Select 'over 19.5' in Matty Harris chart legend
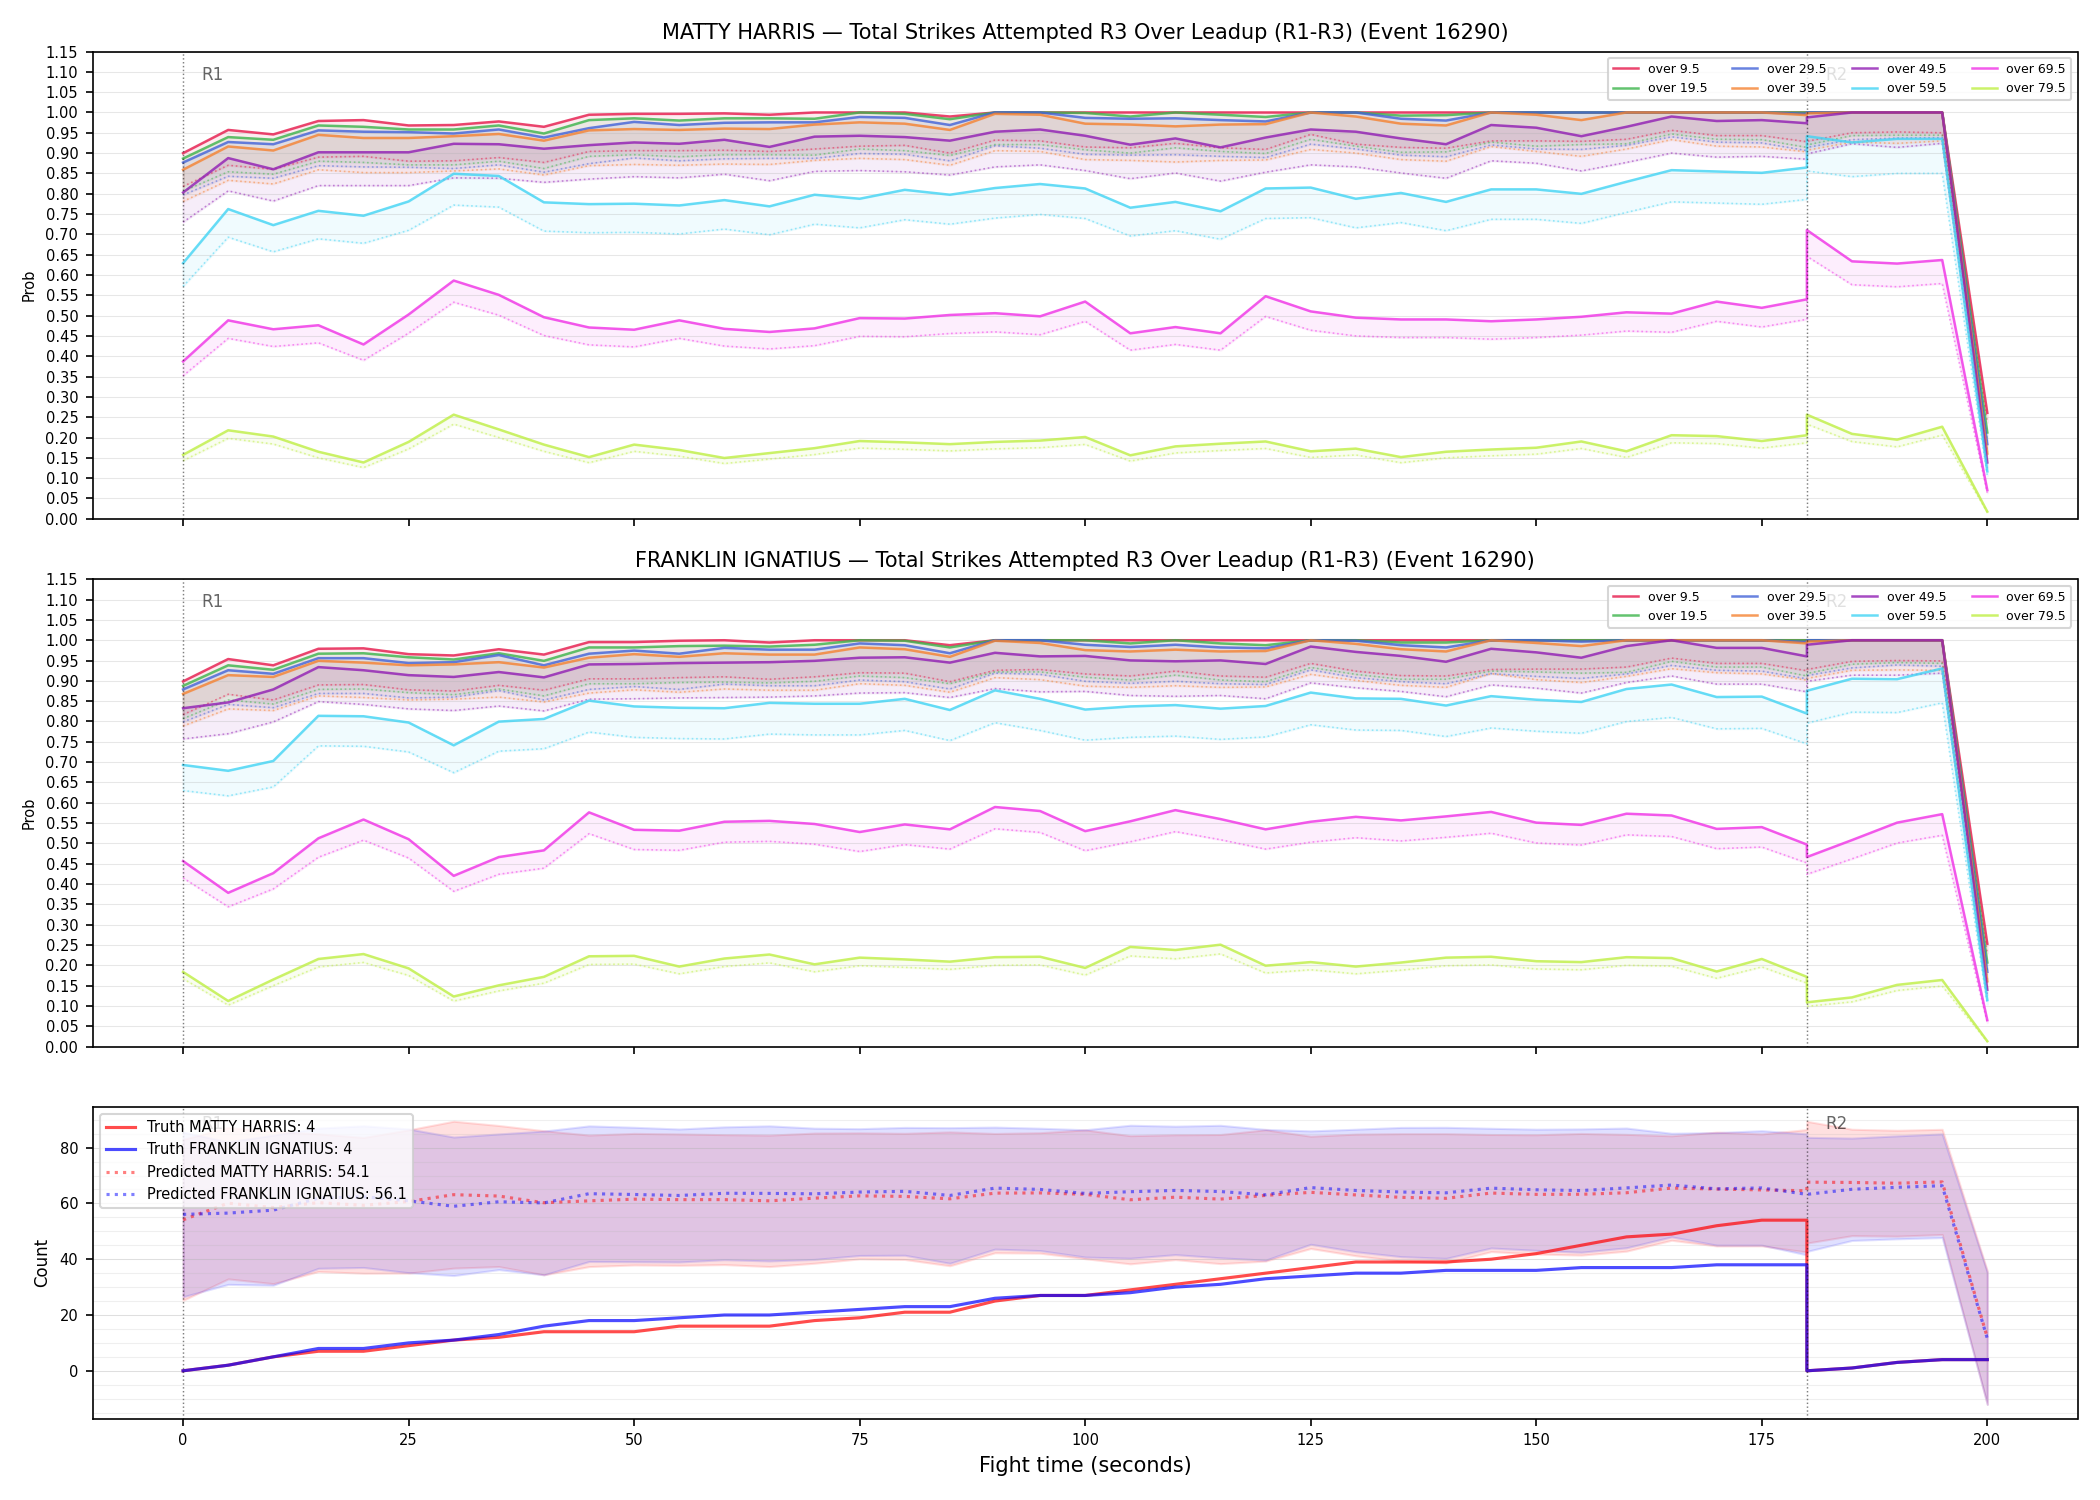The image size is (2100, 1500). [x=1659, y=88]
